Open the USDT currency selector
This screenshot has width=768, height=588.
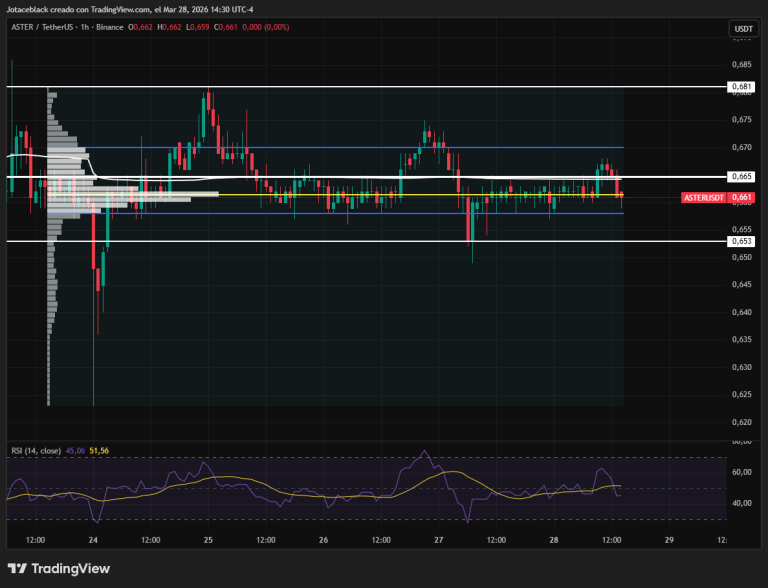click(743, 29)
